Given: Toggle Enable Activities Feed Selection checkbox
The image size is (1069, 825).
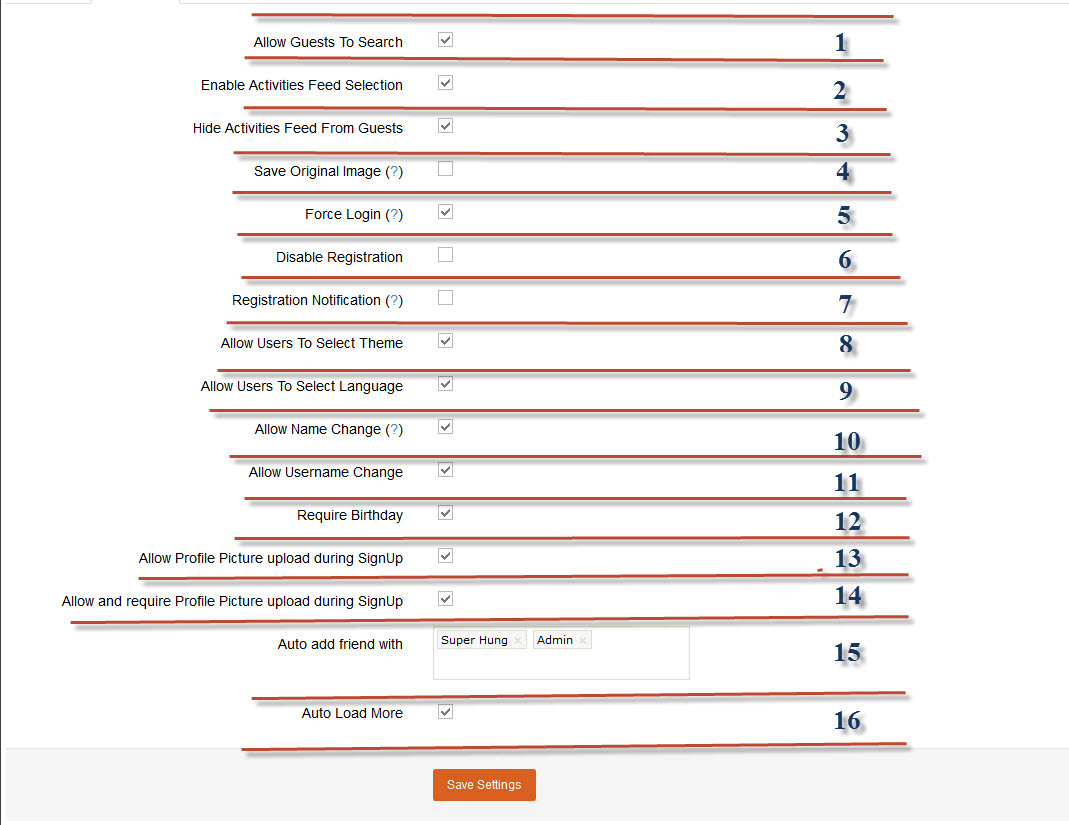Looking at the screenshot, I should (x=445, y=83).
